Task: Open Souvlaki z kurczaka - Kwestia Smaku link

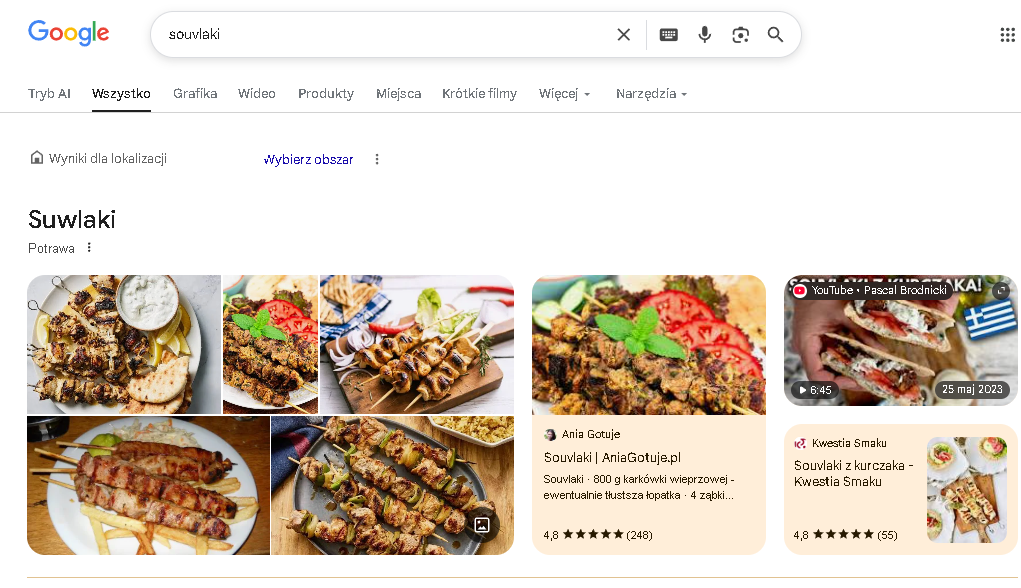Action: (x=853, y=473)
